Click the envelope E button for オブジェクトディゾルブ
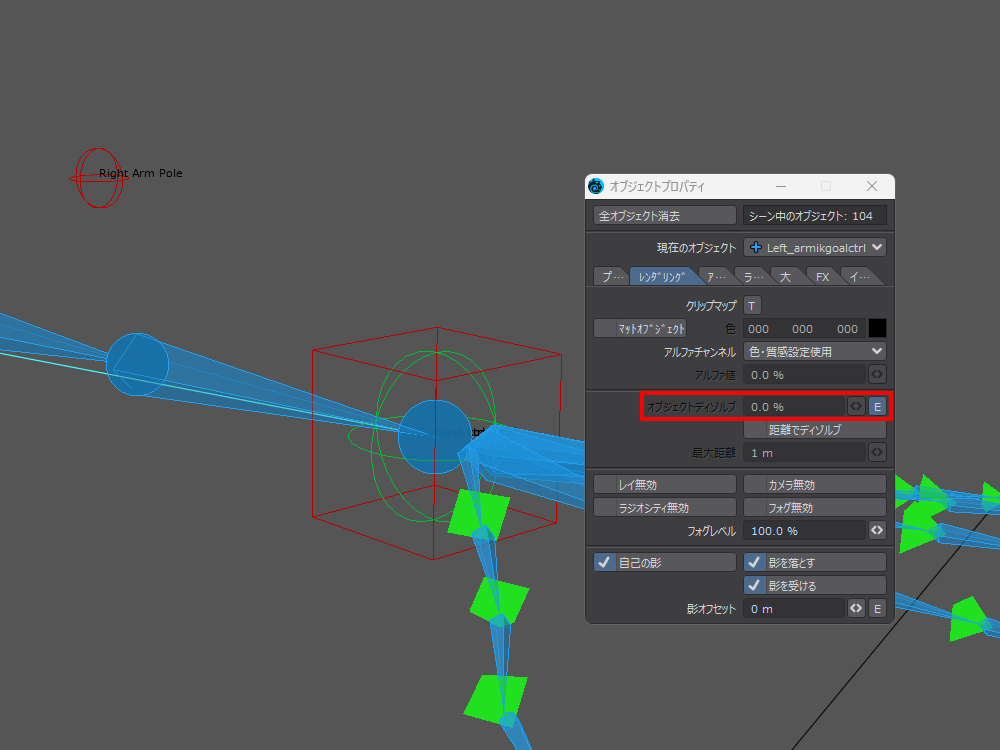 coord(877,407)
